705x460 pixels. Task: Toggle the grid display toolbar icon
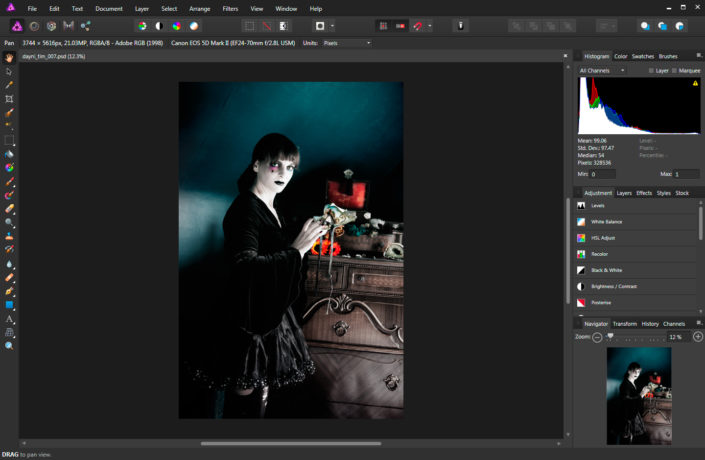pyautogui.click(x=383, y=26)
